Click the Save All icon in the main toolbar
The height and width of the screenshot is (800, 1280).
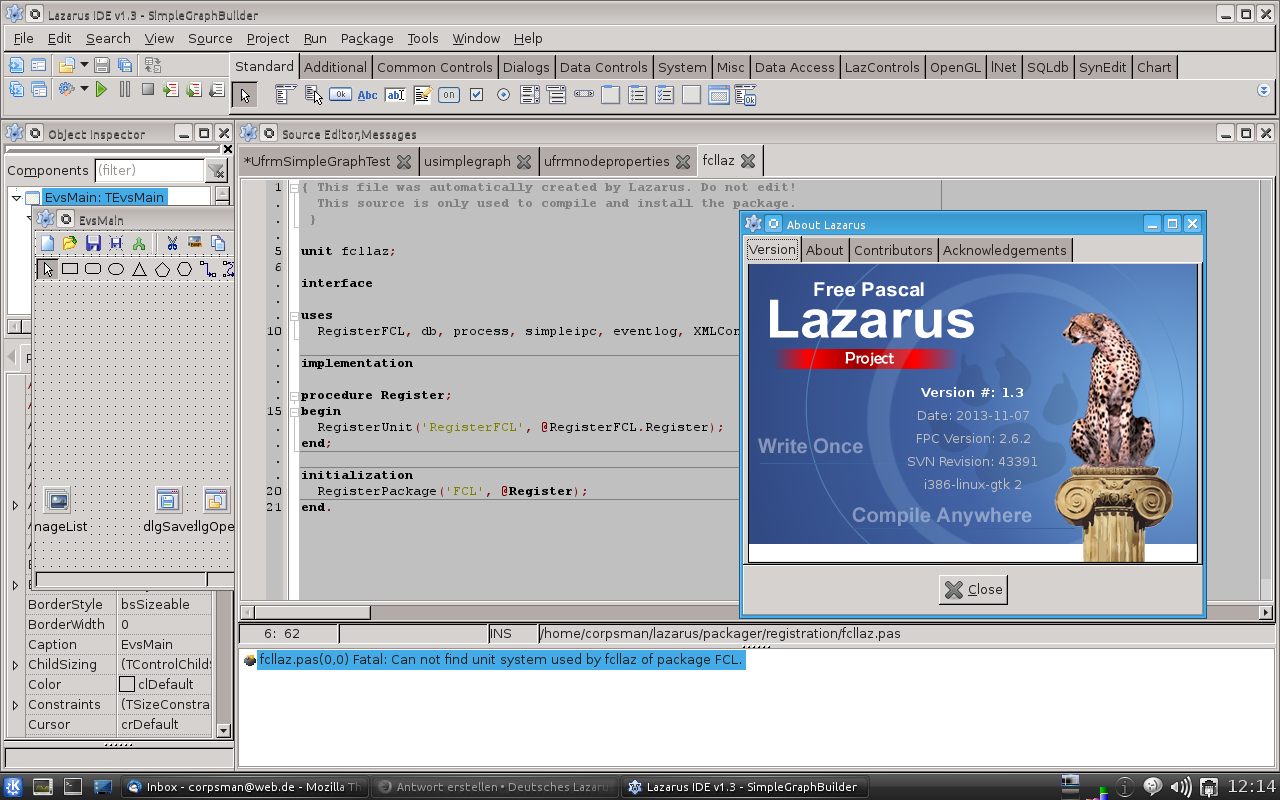125,65
